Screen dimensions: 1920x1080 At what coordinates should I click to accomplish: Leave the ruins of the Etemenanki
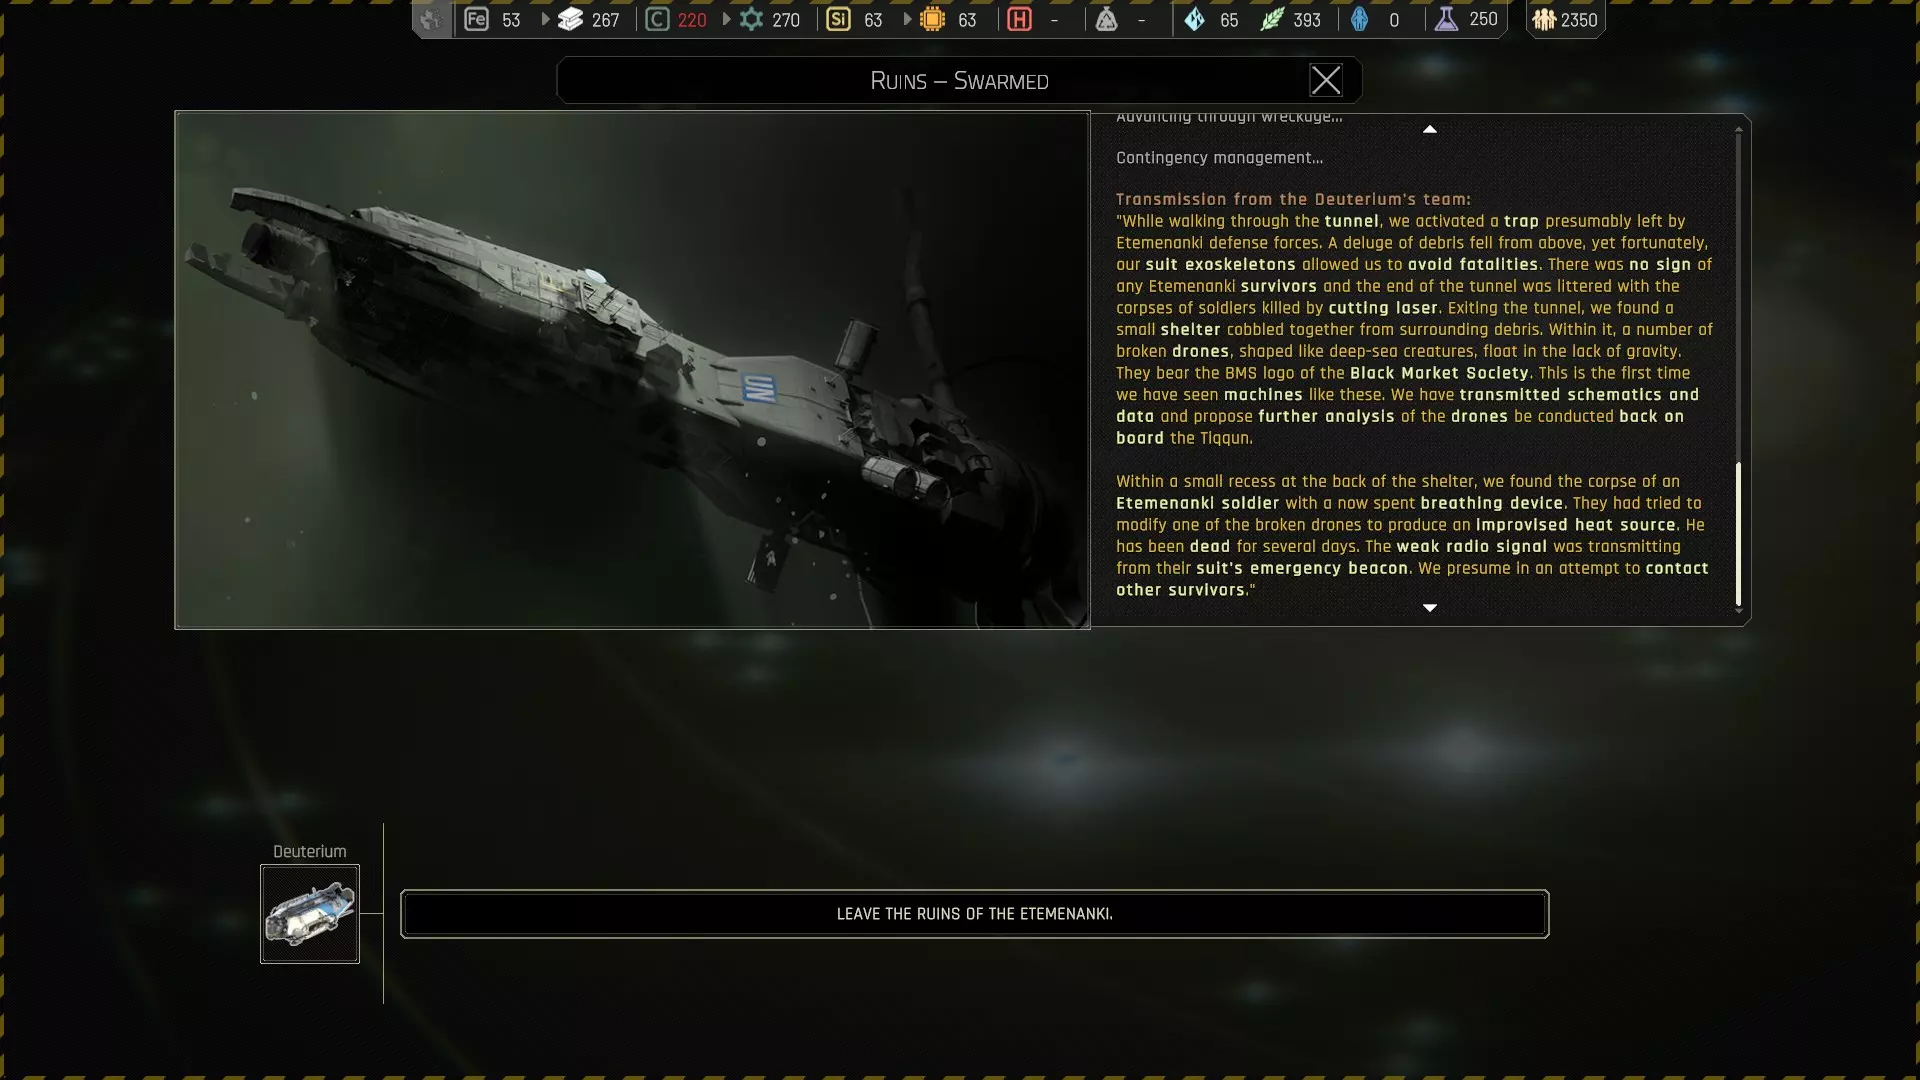click(x=974, y=914)
